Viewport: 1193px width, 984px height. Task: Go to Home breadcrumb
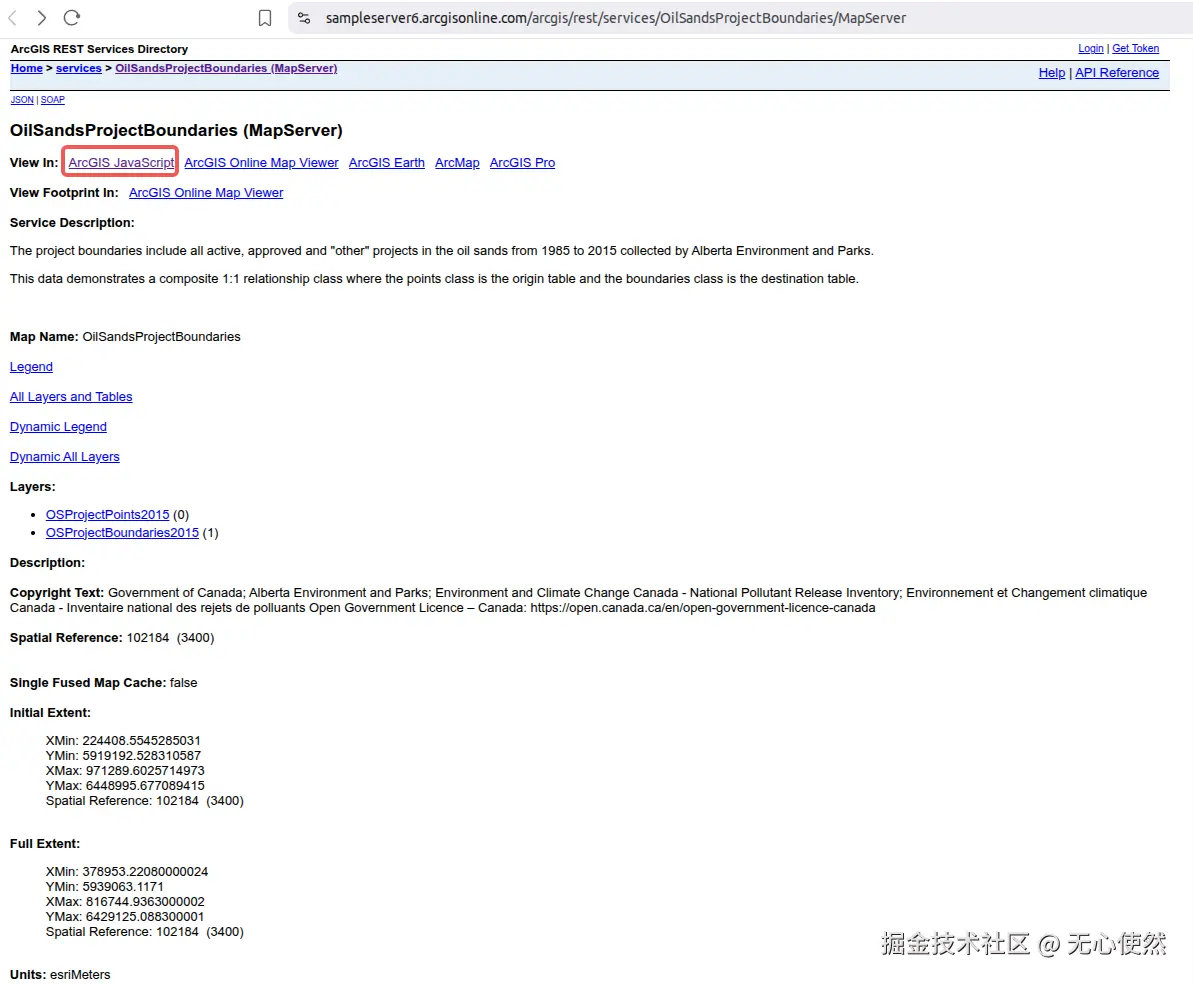point(27,68)
